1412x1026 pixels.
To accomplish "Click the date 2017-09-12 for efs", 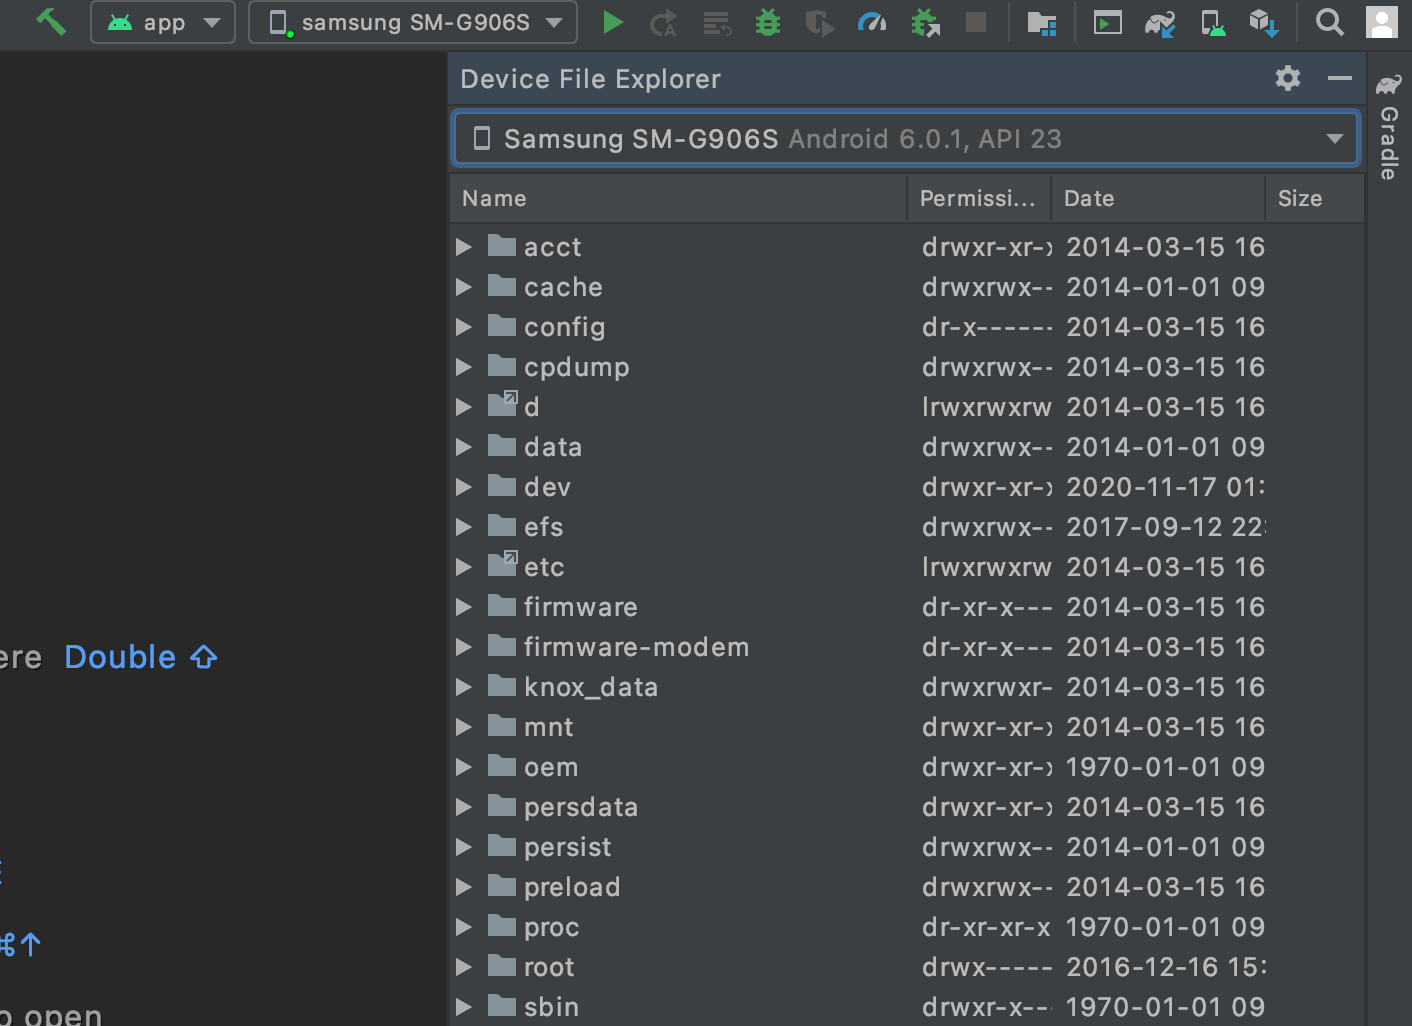I will (1165, 527).
